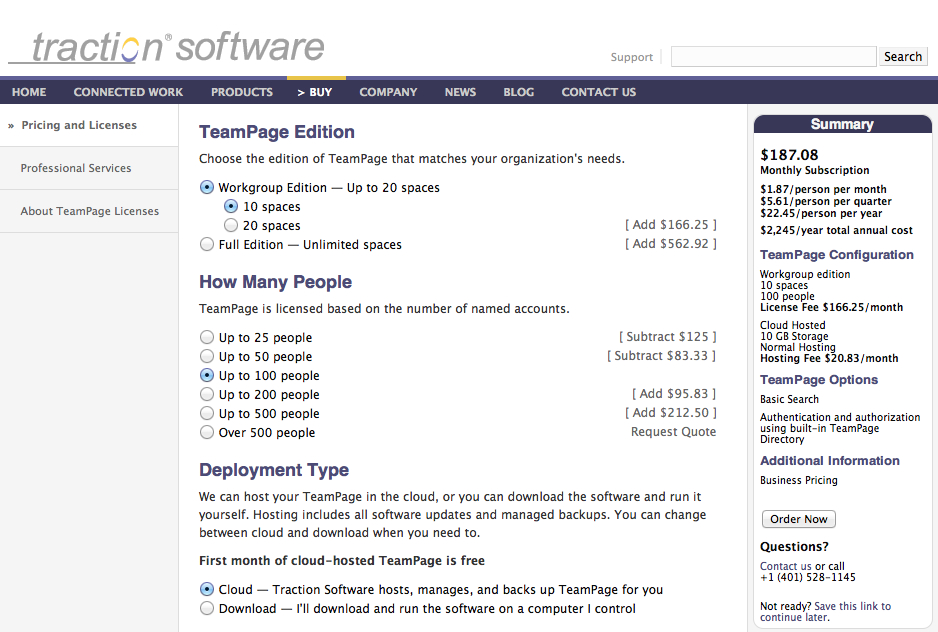
Task: Open the Support link
Action: 631,58
